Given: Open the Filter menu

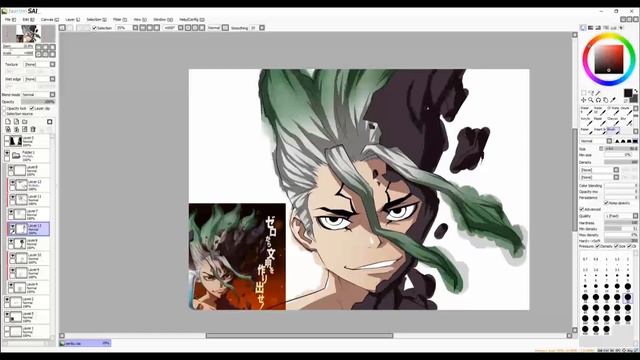Looking at the screenshot, I should [120, 20].
